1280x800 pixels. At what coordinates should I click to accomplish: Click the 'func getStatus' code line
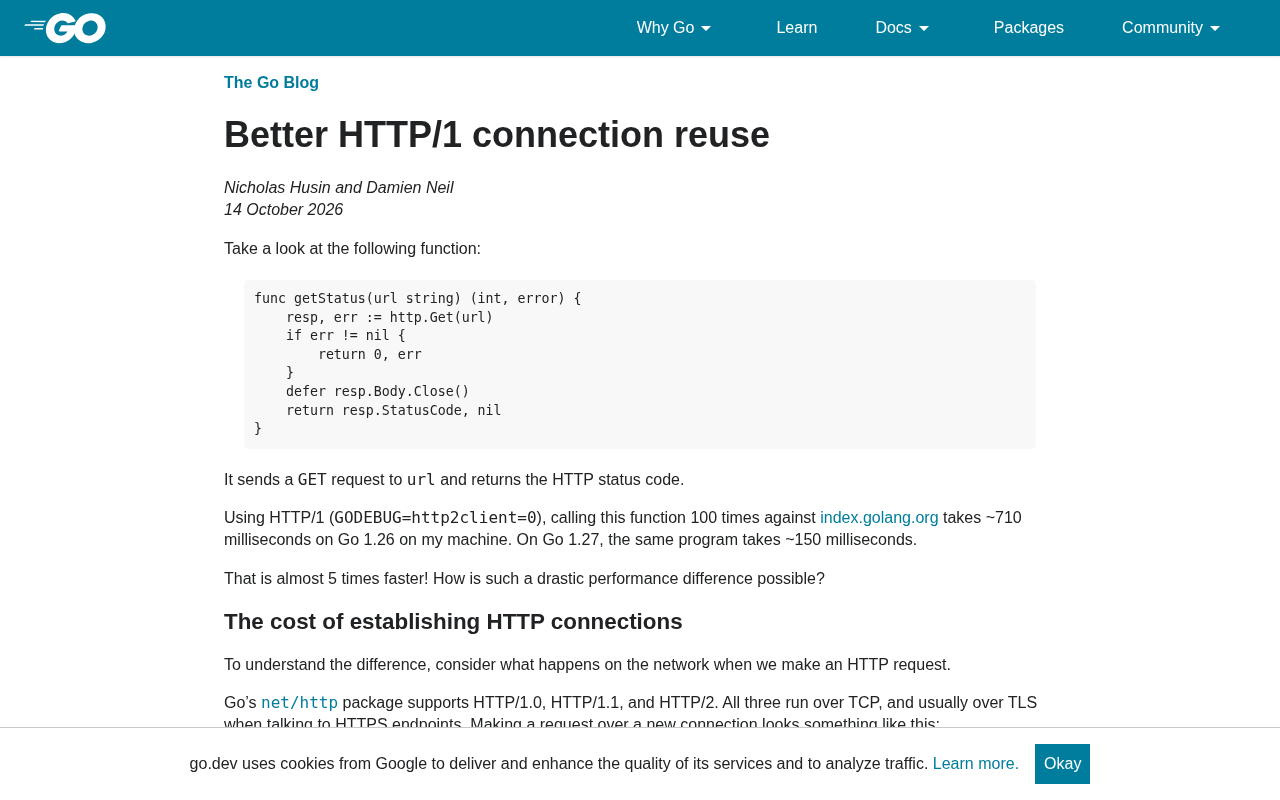point(417,298)
